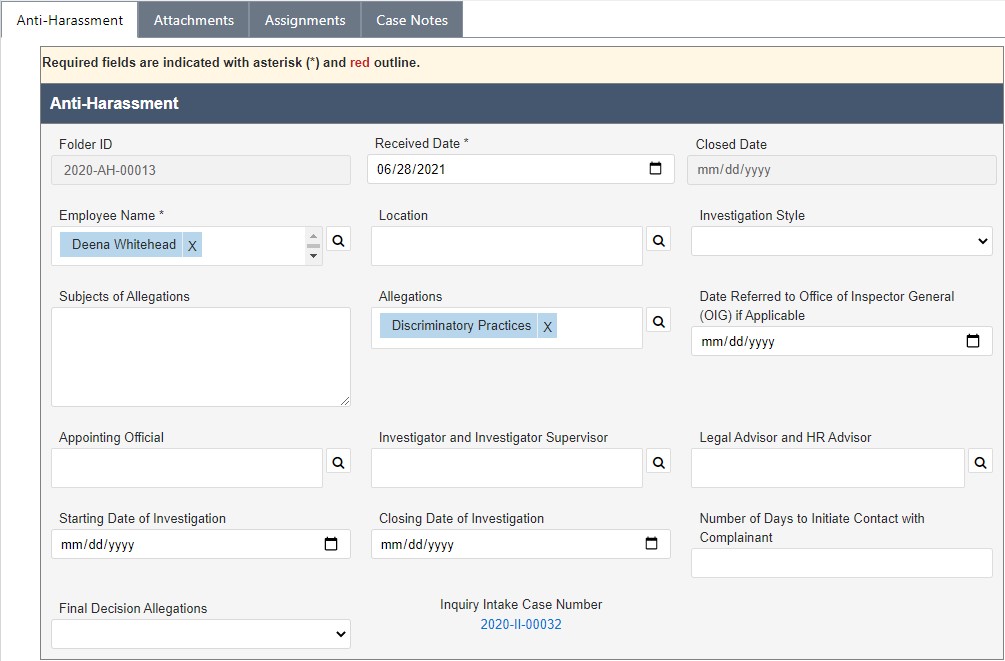This screenshot has height=661, width=1005.
Task: Open Closing Date of Investigation calendar
Action: click(651, 544)
